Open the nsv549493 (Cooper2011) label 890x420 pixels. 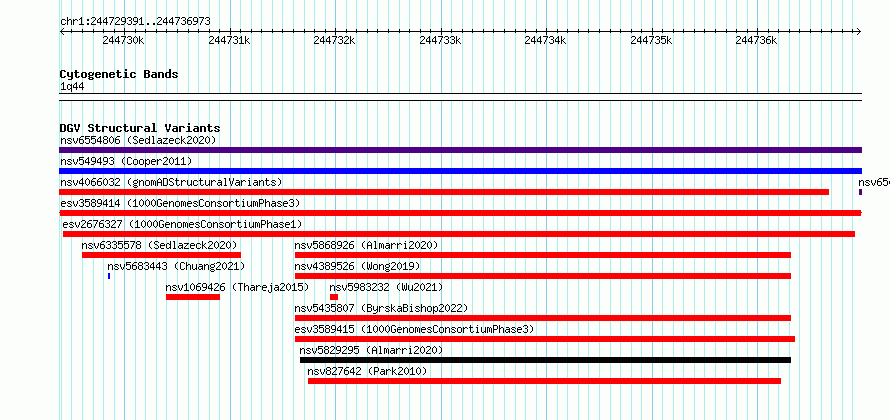(126, 161)
